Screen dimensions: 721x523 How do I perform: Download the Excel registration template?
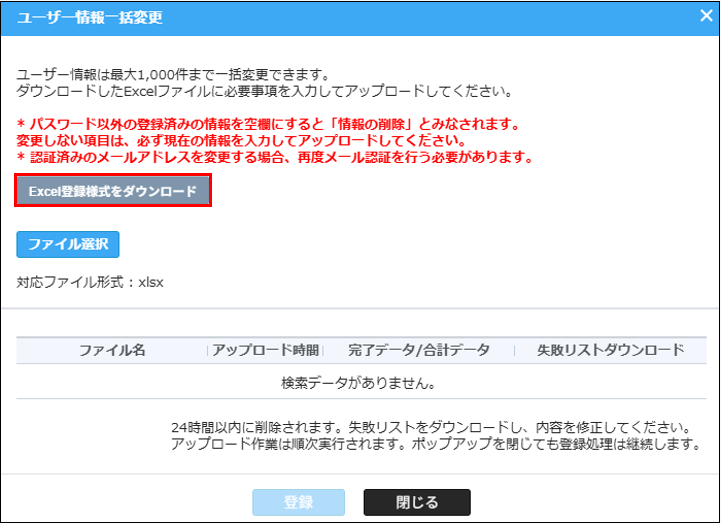pos(113,191)
